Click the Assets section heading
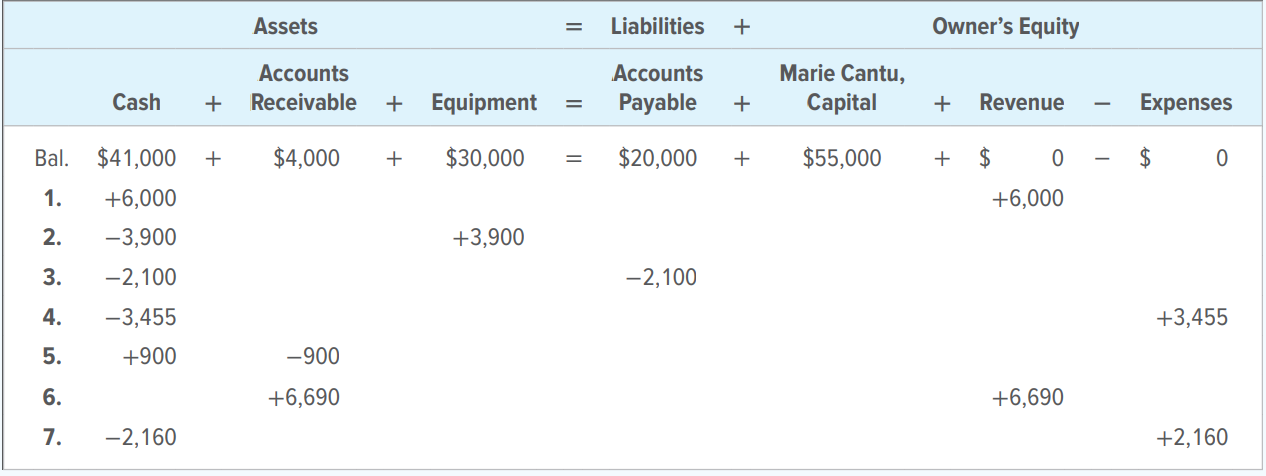 (x=285, y=27)
